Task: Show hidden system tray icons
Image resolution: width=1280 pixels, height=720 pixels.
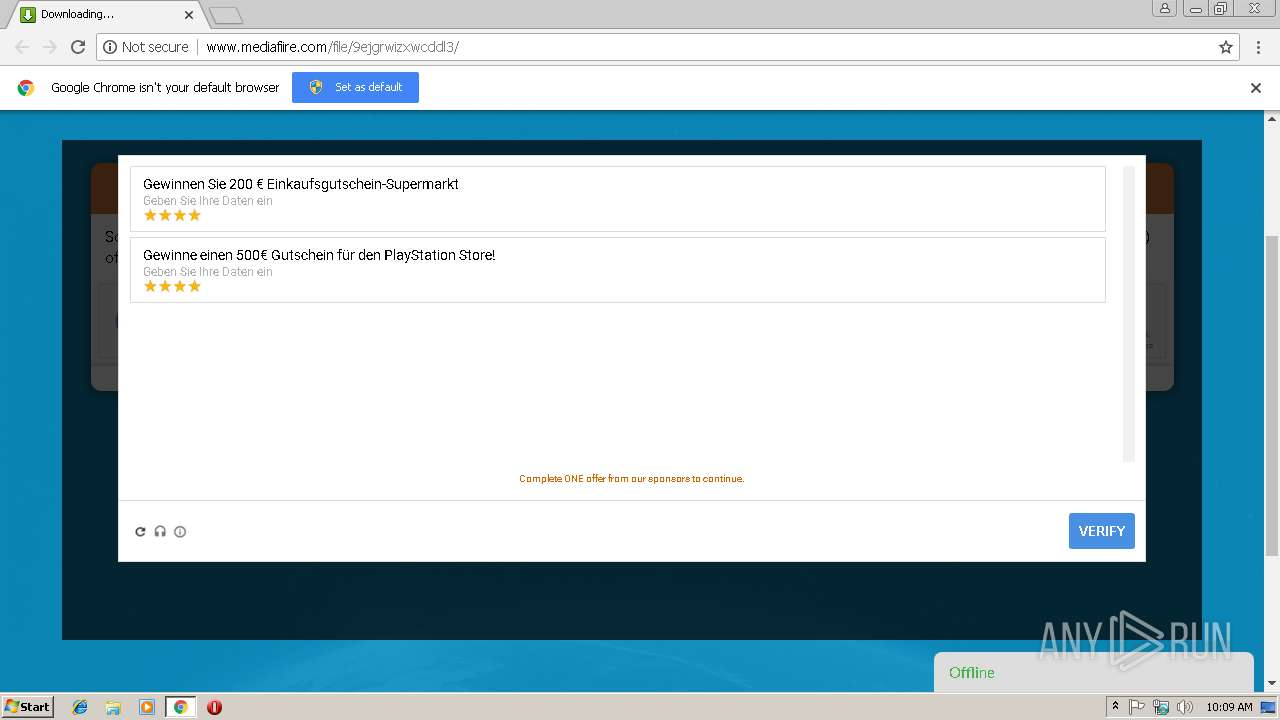Action: [1115, 707]
